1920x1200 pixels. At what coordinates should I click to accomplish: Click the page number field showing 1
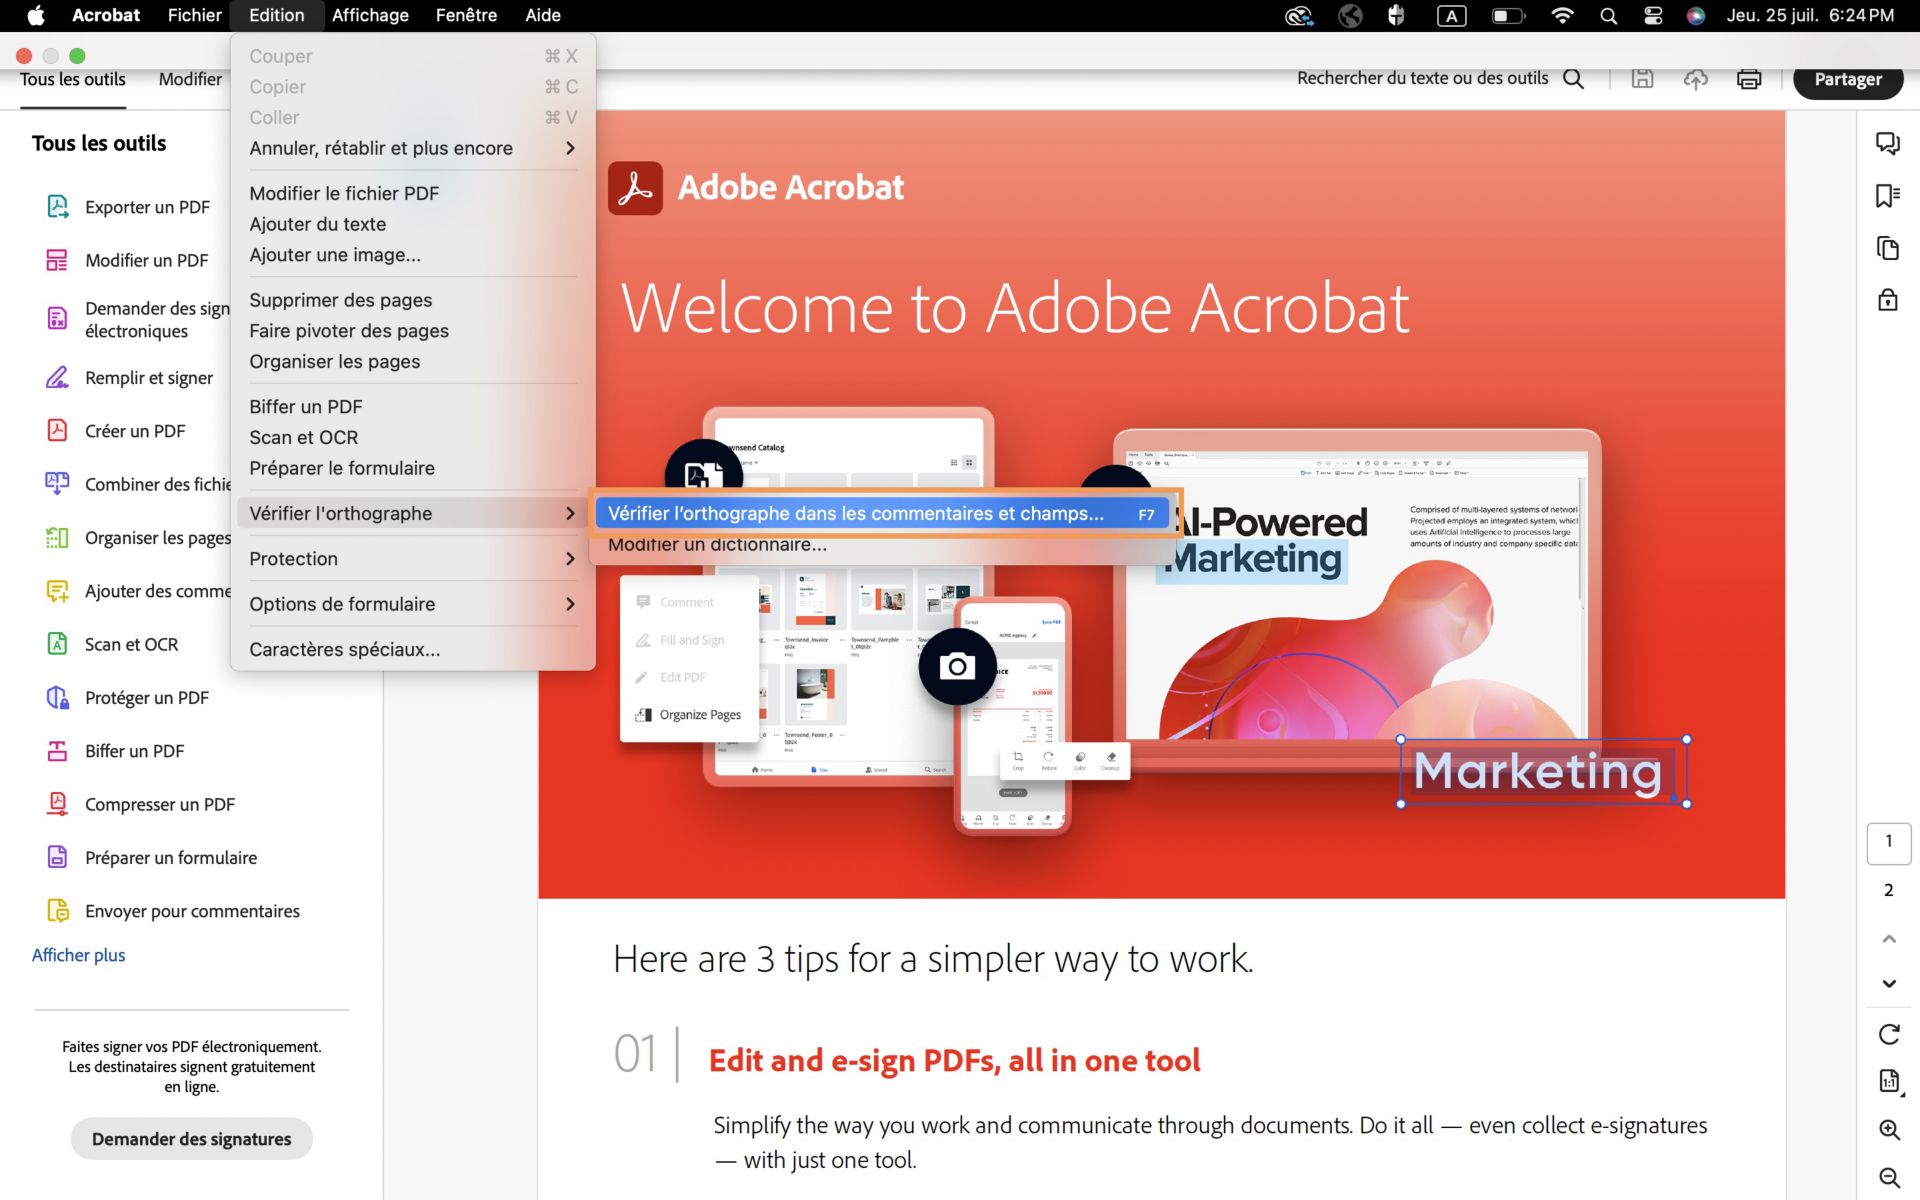pos(1888,843)
